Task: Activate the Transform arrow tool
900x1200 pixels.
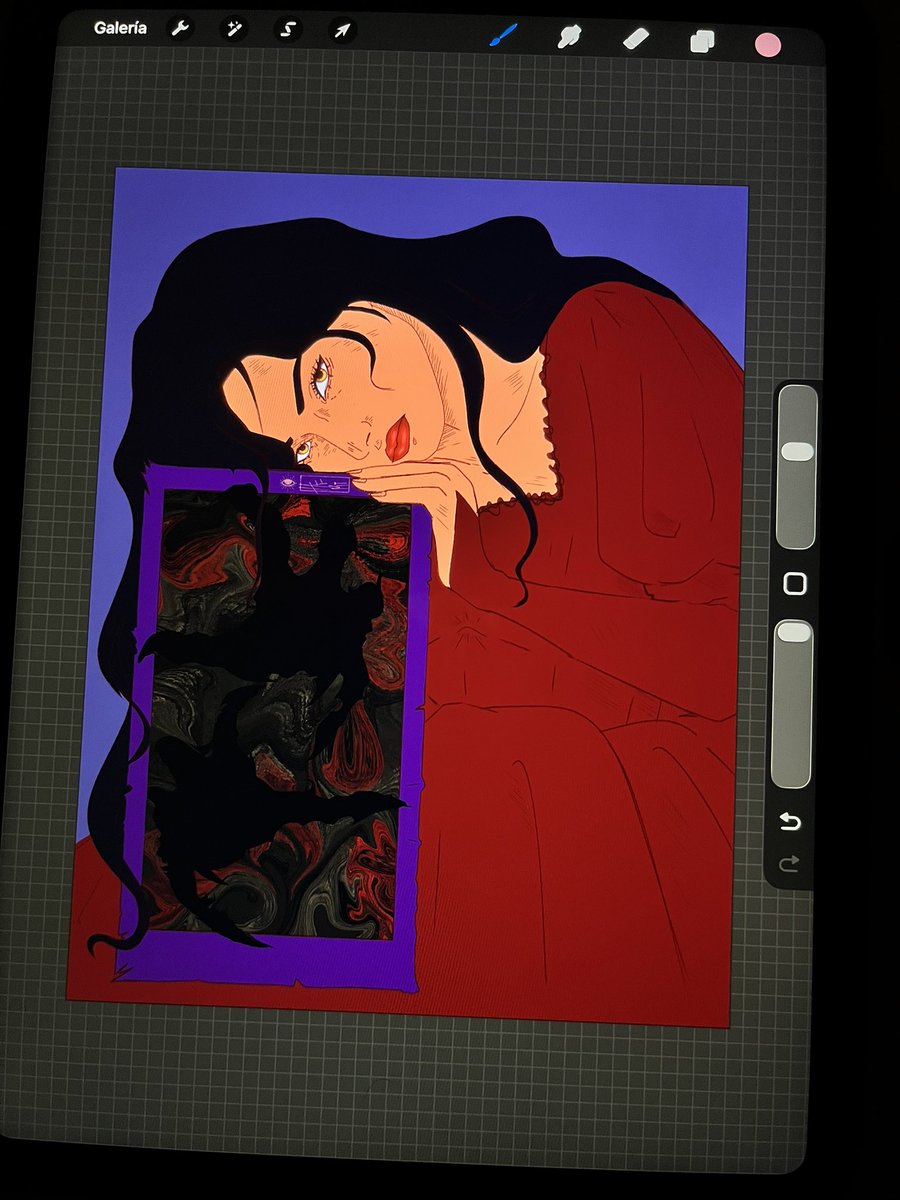Action: [x=342, y=31]
